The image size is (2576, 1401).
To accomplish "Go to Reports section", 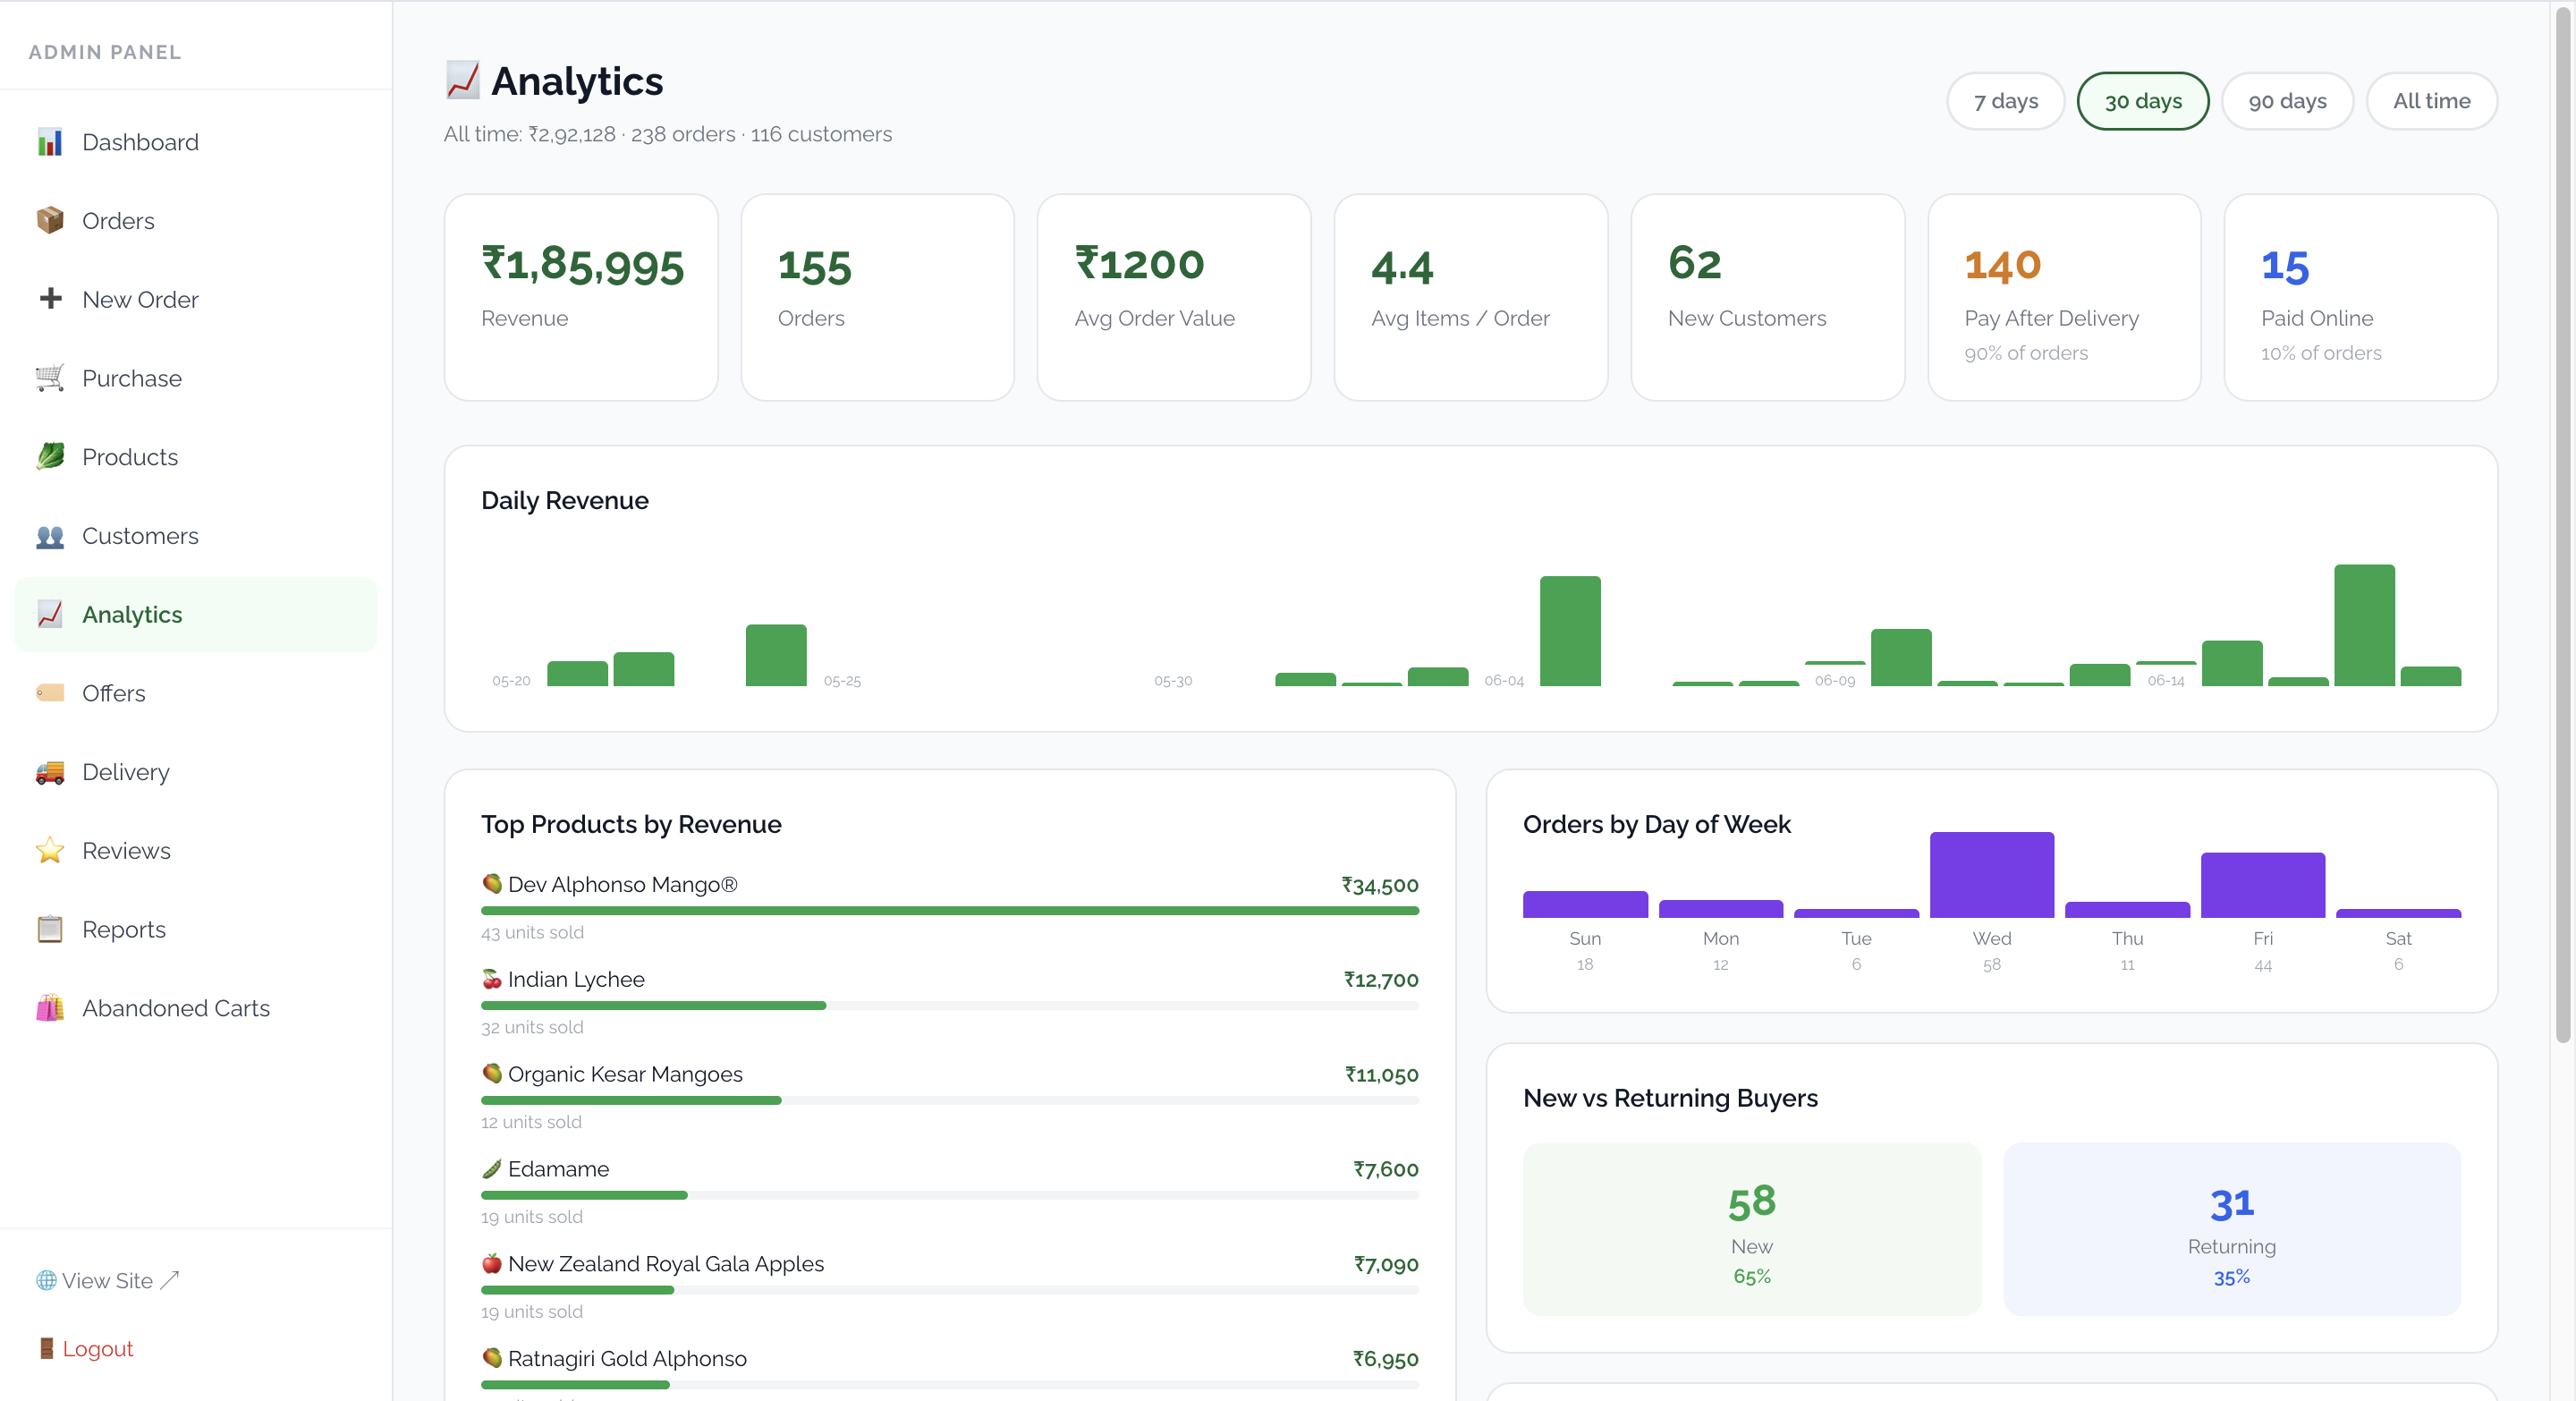I will [x=196, y=929].
